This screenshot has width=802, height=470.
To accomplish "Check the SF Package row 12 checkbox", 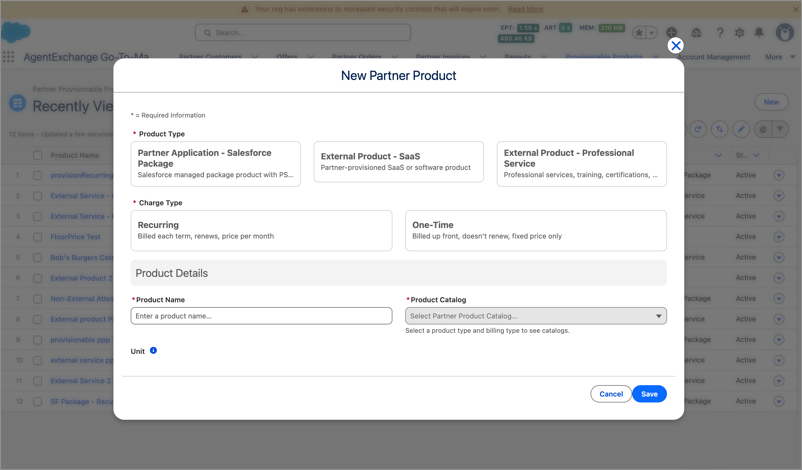I will 37,401.
